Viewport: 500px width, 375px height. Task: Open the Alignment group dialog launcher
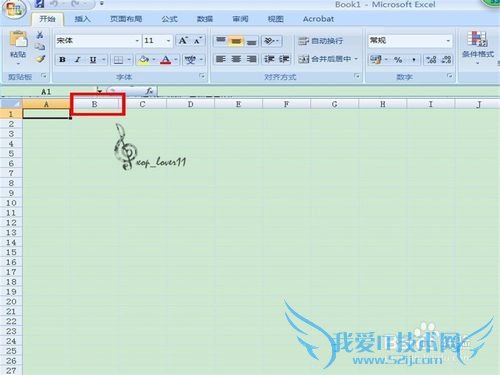click(x=357, y=76)
